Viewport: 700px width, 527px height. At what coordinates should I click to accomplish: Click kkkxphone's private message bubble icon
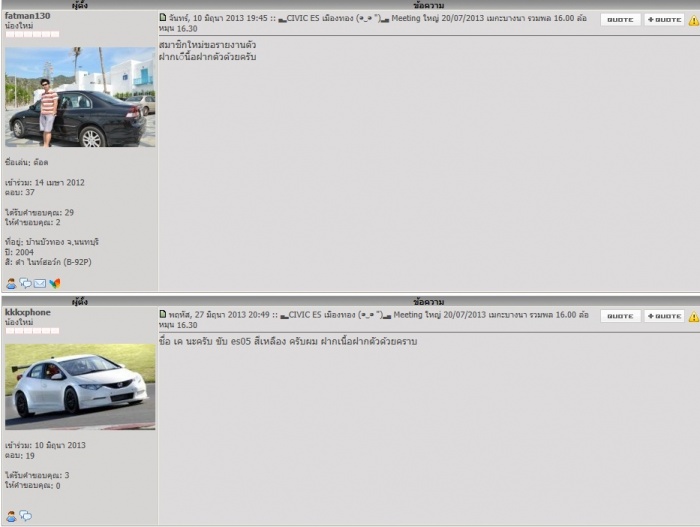(25, 516)
